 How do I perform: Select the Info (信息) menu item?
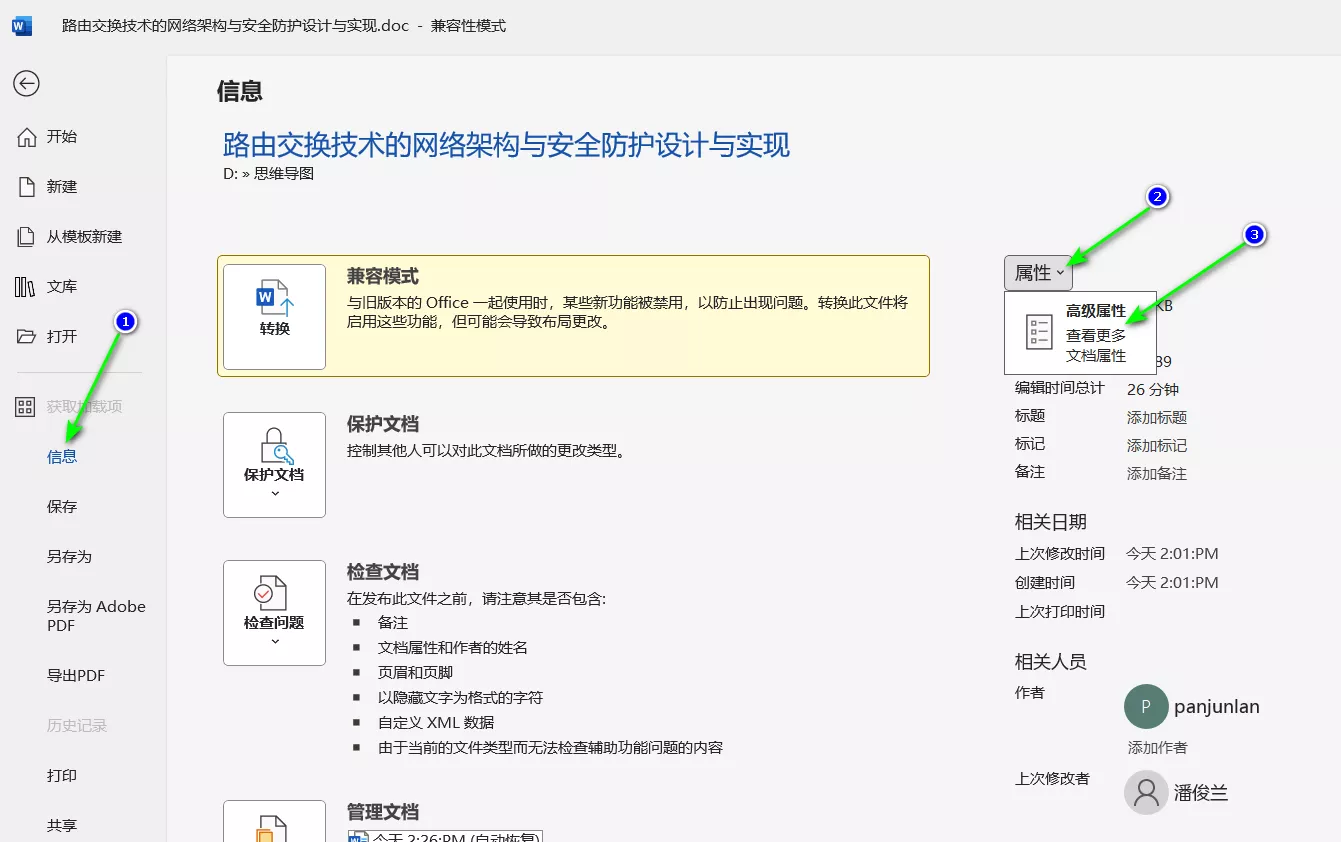pos(62,457)
